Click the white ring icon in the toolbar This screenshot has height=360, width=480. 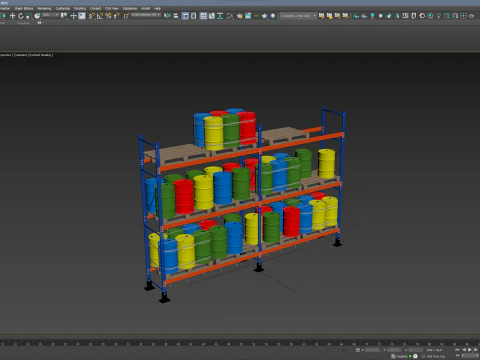tap(422, 16)
